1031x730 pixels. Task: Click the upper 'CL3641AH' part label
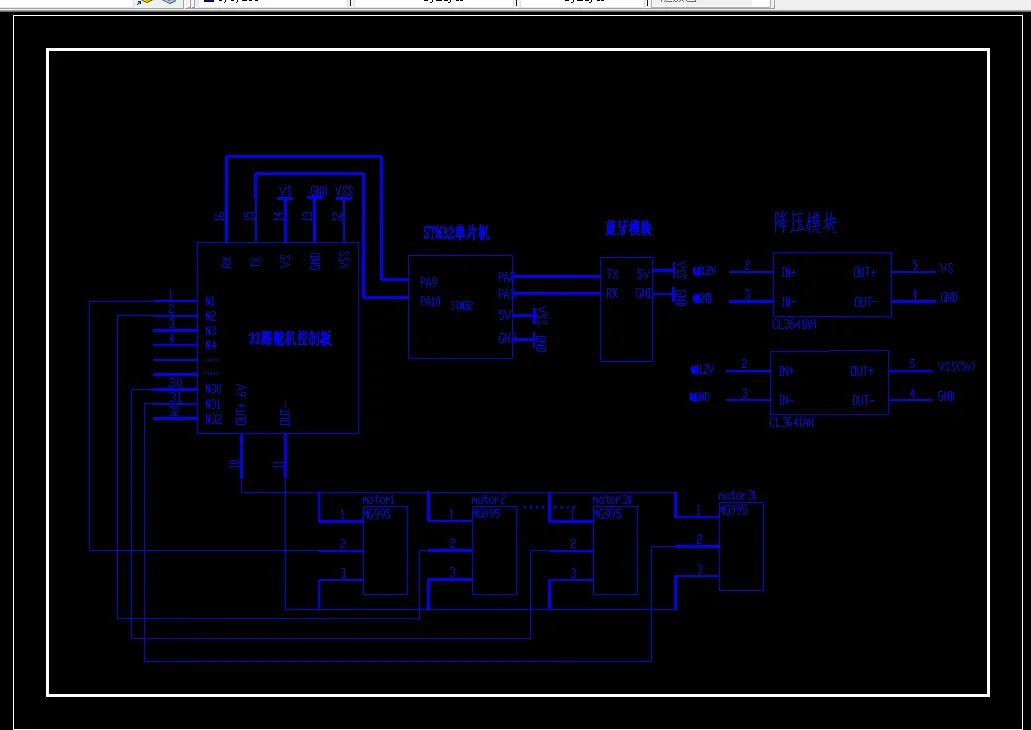(794, 324)
